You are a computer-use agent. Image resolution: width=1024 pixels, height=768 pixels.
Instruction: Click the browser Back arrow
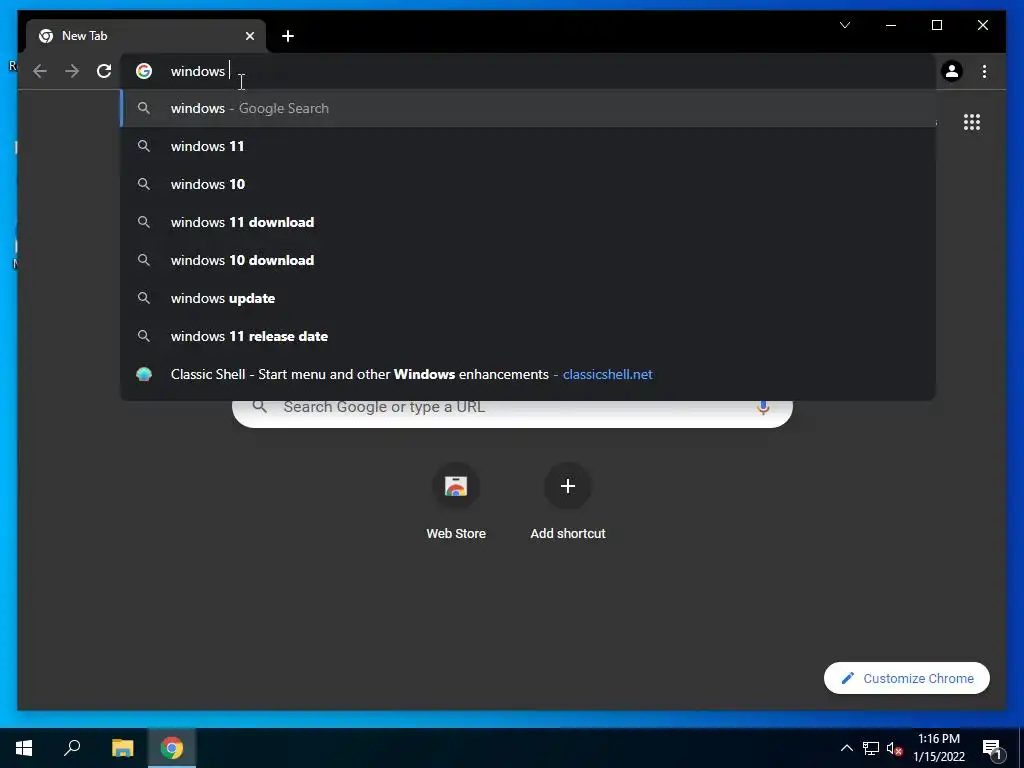pyautogui.click(x=40, y=71)
